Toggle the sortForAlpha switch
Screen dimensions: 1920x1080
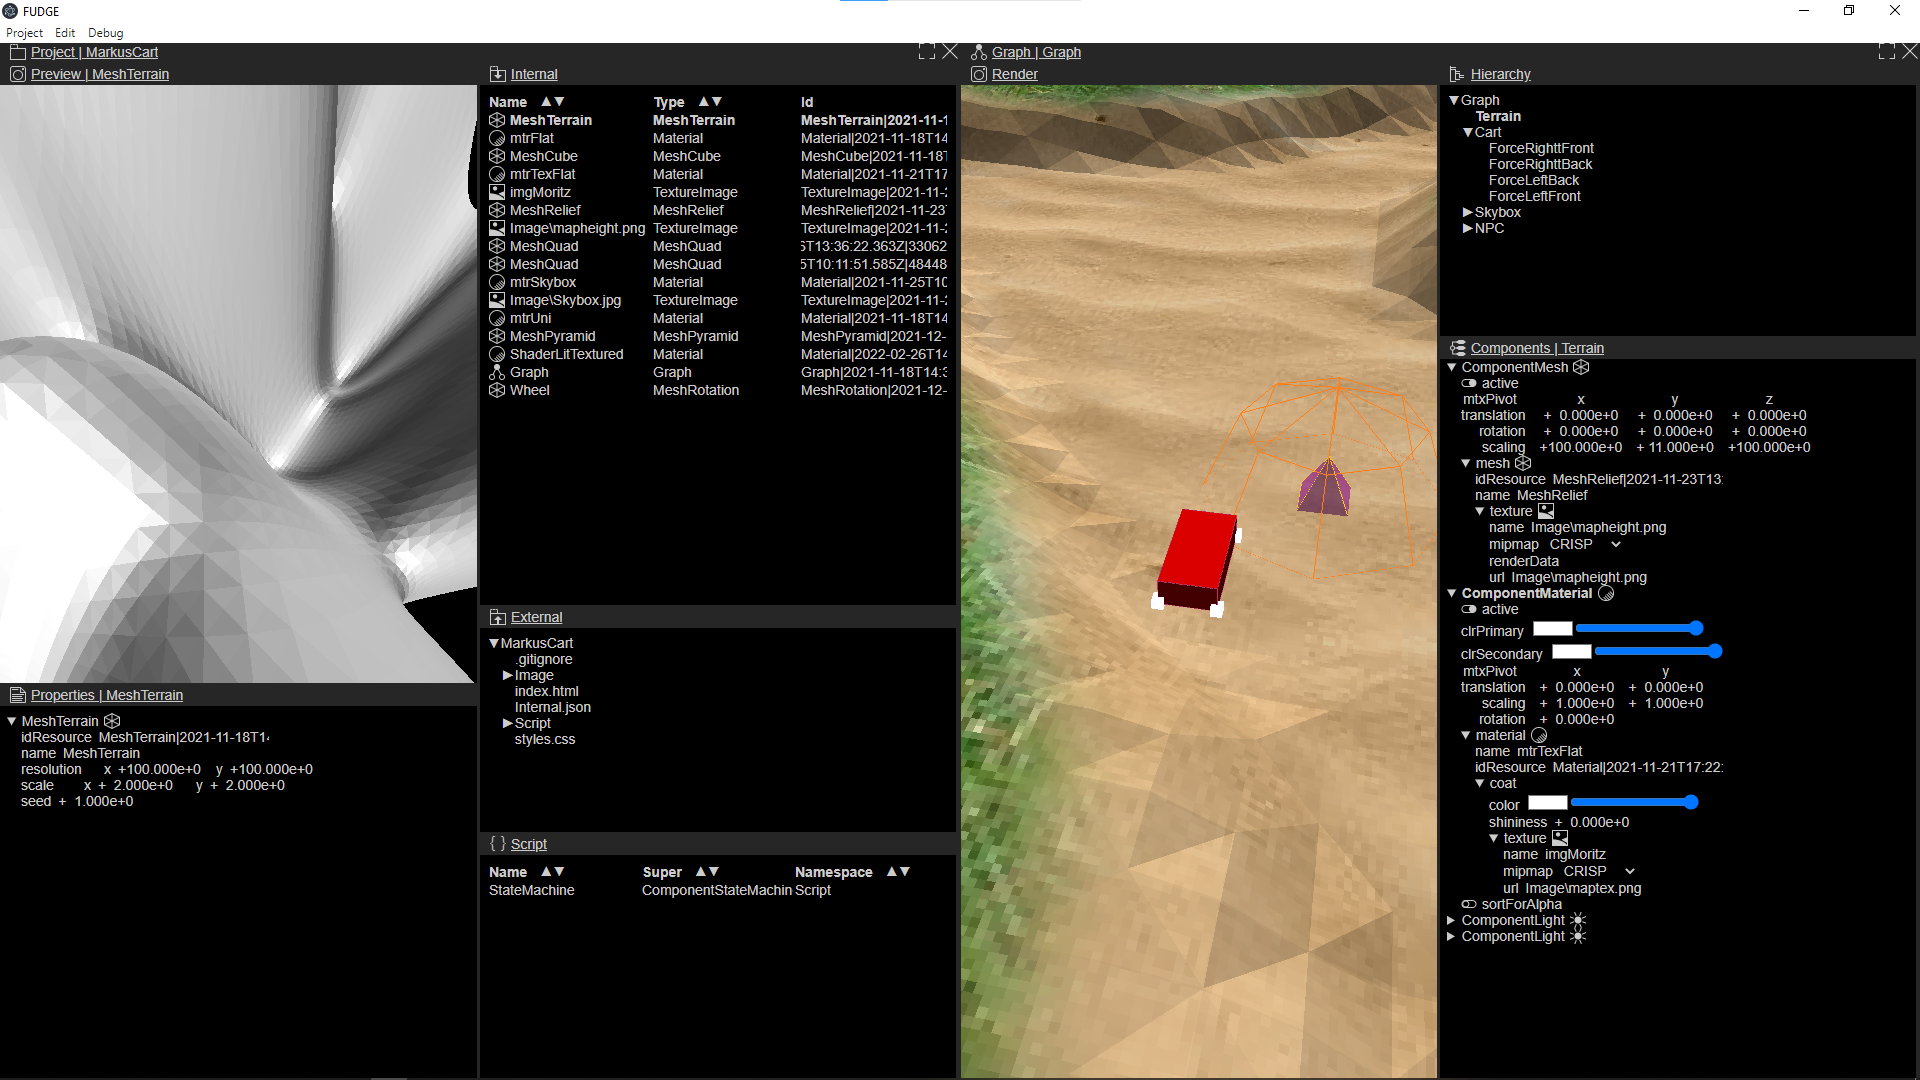pos(1468,904)
